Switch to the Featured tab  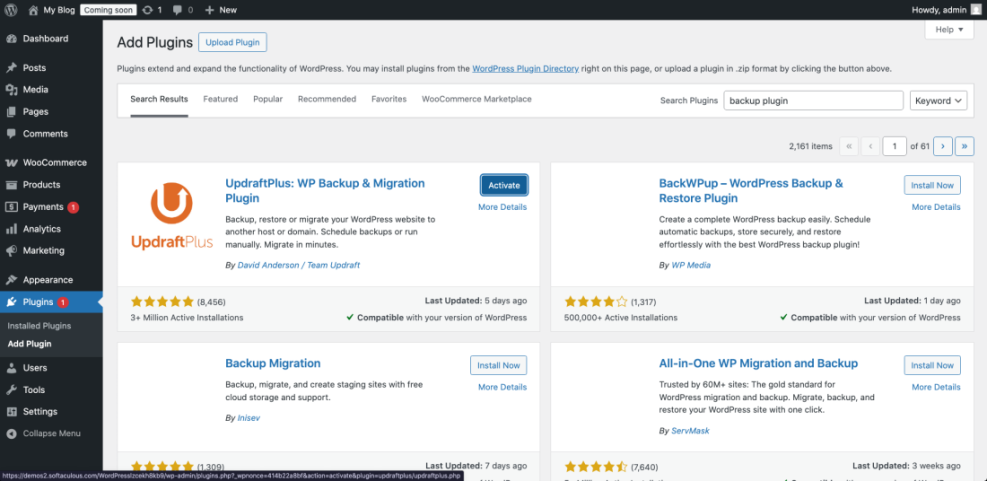[220, 99]
